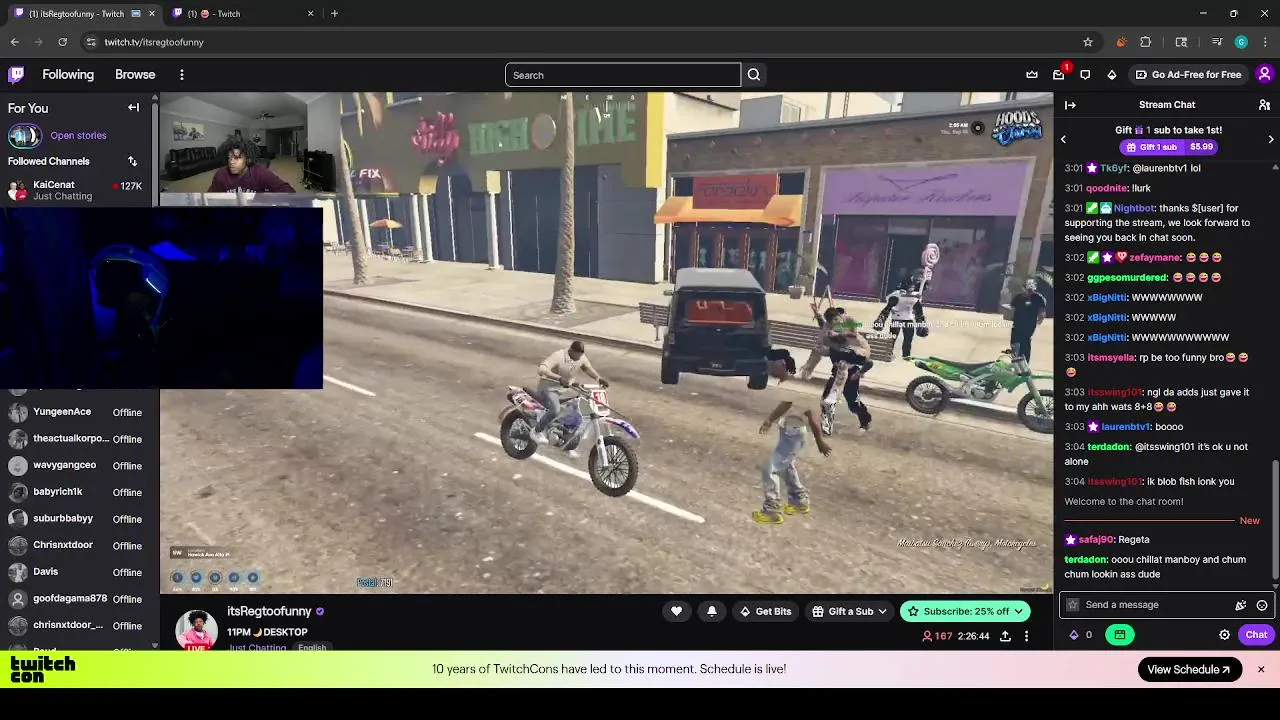Open the top nav three-dot menu
The width and height of the screenshot is (1280, 720).
click(181, 74)
